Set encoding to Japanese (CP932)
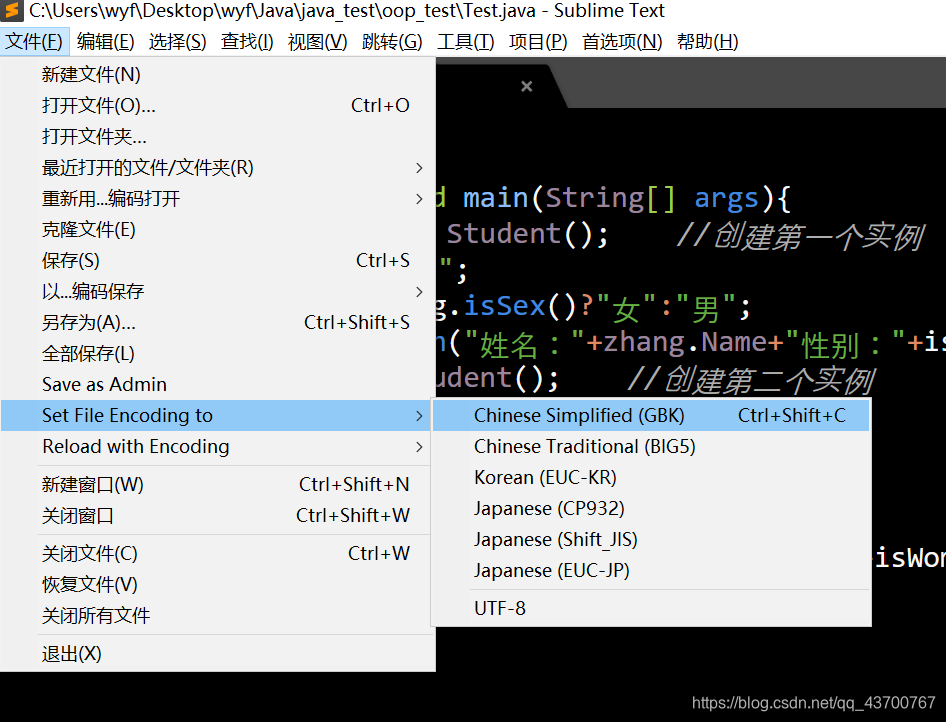This screenshot has width=946, height=722. point(651,508)
